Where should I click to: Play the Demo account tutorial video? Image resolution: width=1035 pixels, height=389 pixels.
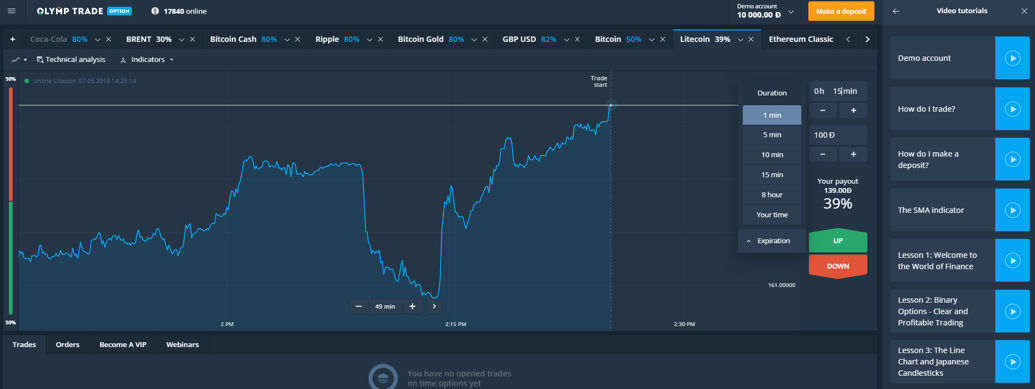tap(1012, 58)
